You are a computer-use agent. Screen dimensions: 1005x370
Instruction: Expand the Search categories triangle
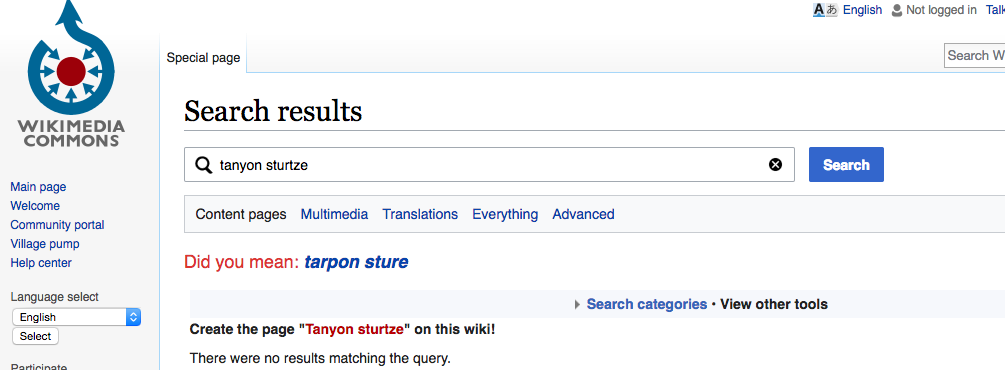[577, 305]
